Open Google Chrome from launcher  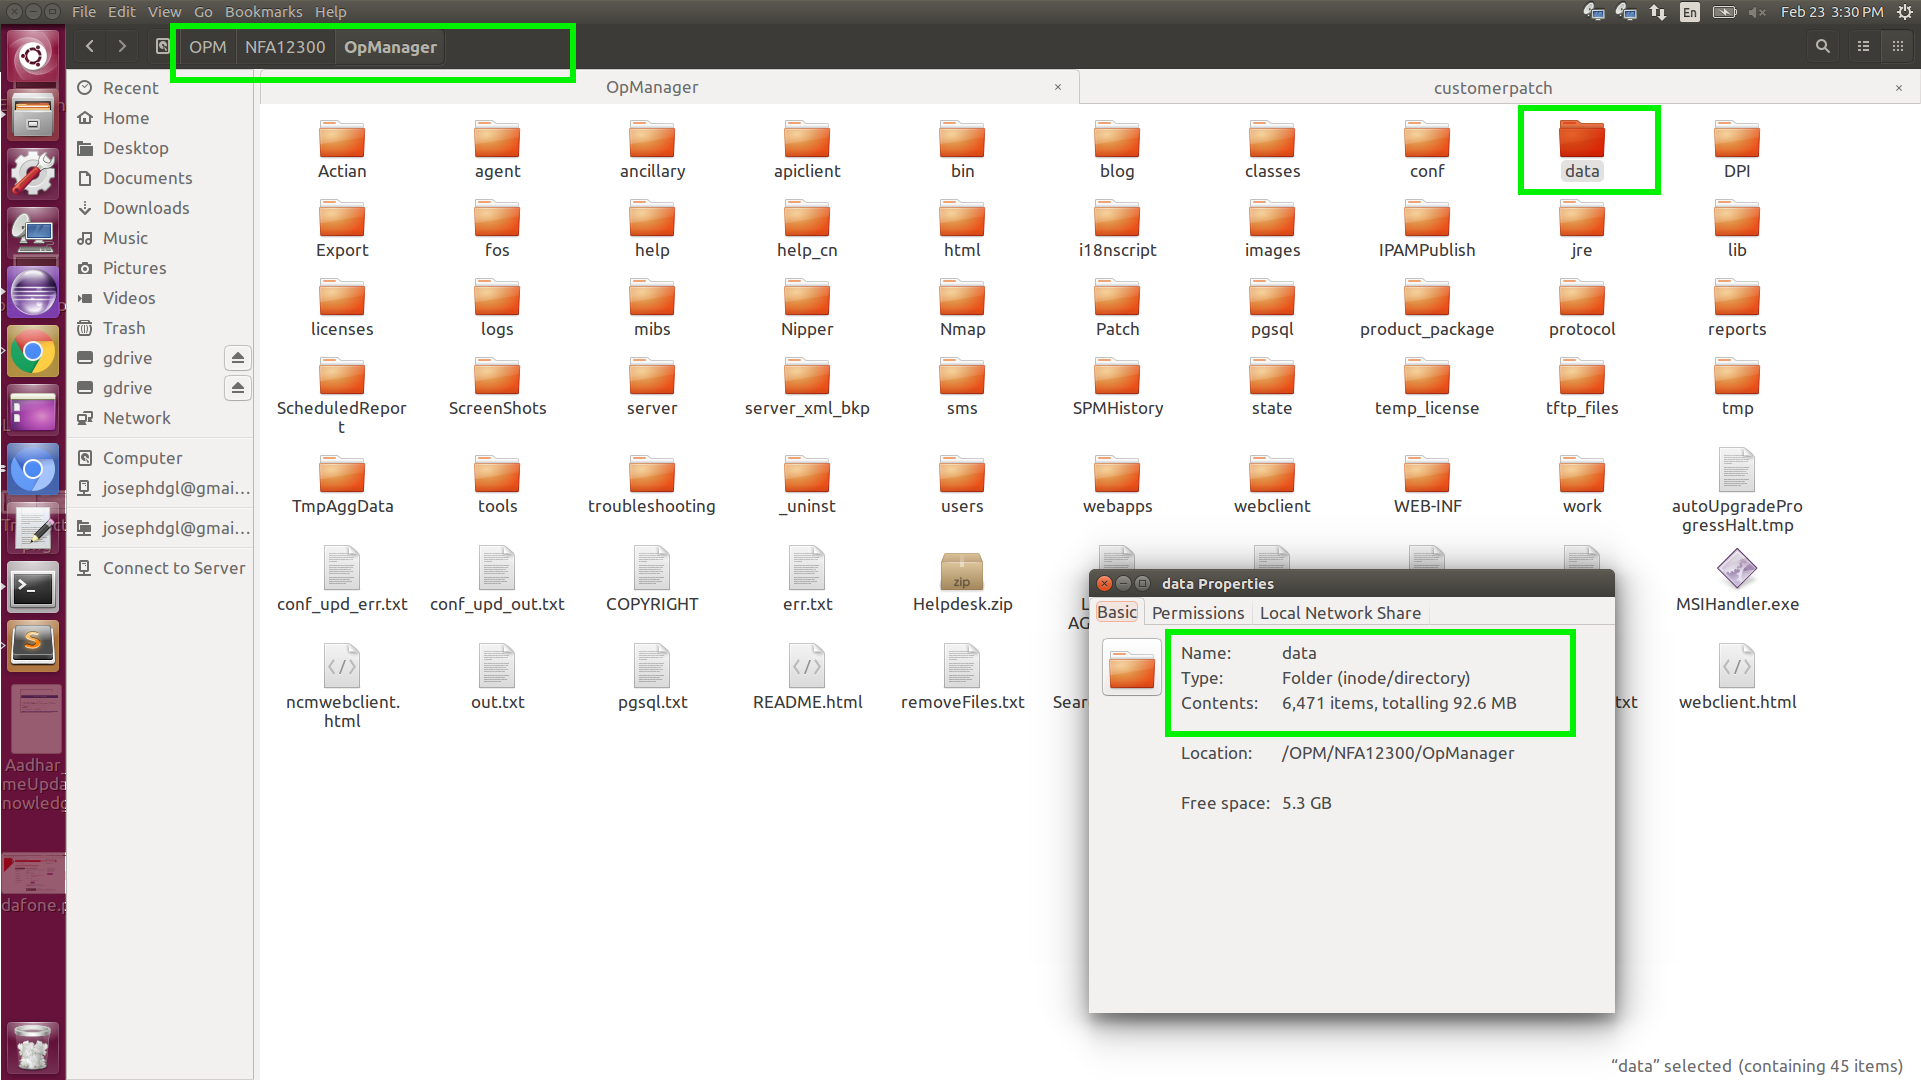click(x=33, y=352)
